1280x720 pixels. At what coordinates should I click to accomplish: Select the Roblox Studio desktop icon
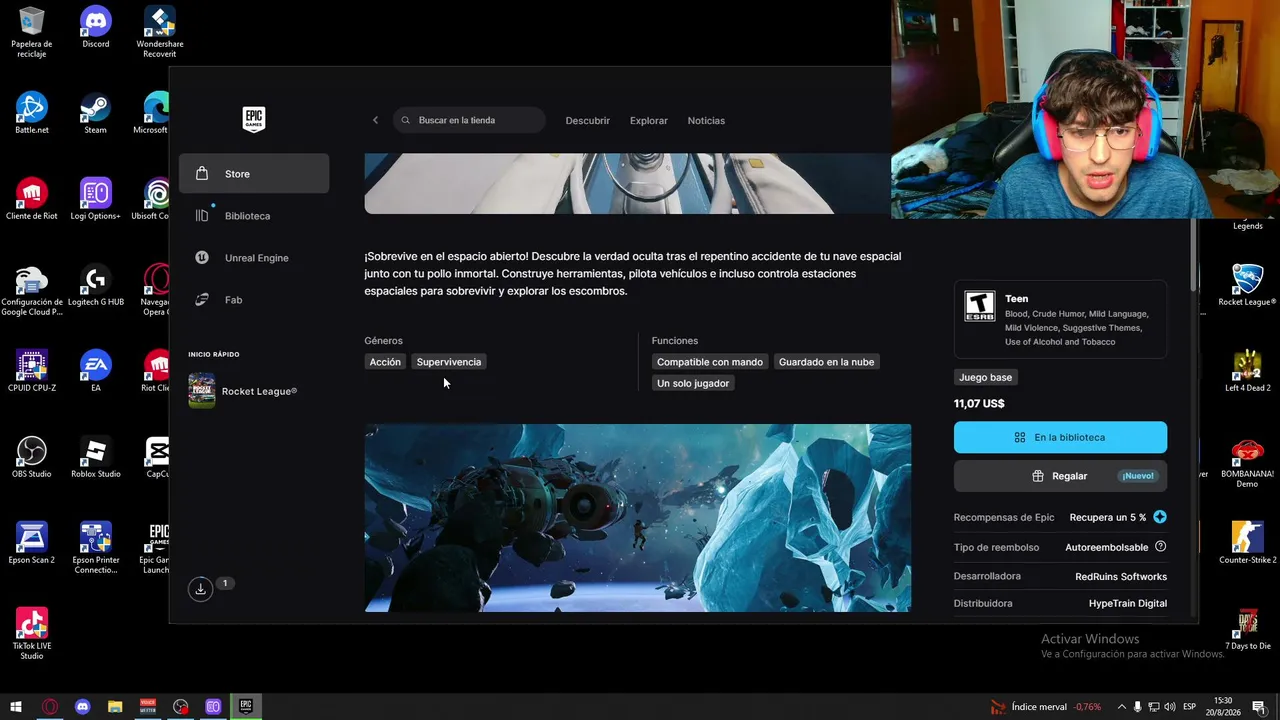pos(96,458)
